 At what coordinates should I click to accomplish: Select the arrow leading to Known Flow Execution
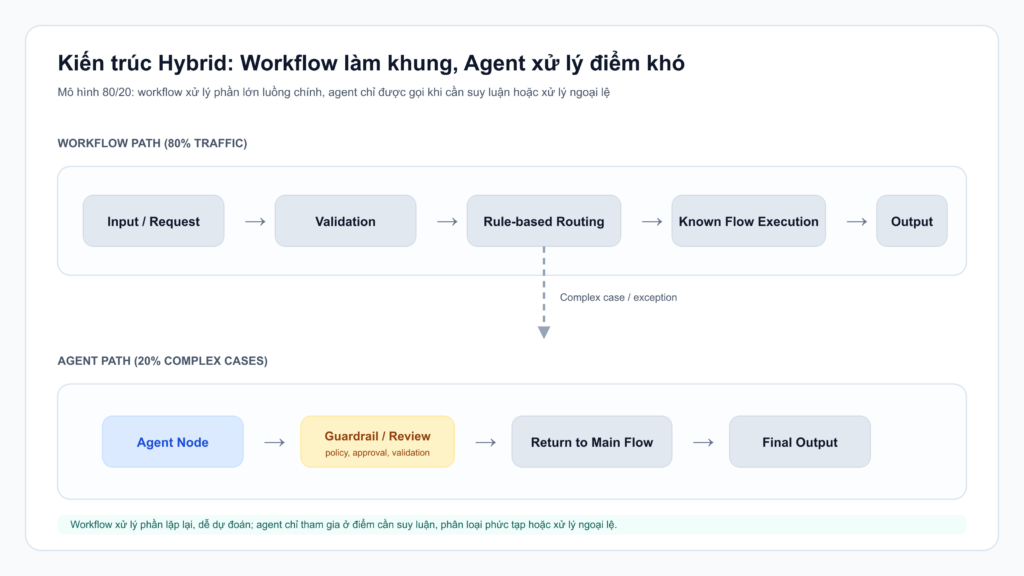pyautogui.click(x=654, y=220)
